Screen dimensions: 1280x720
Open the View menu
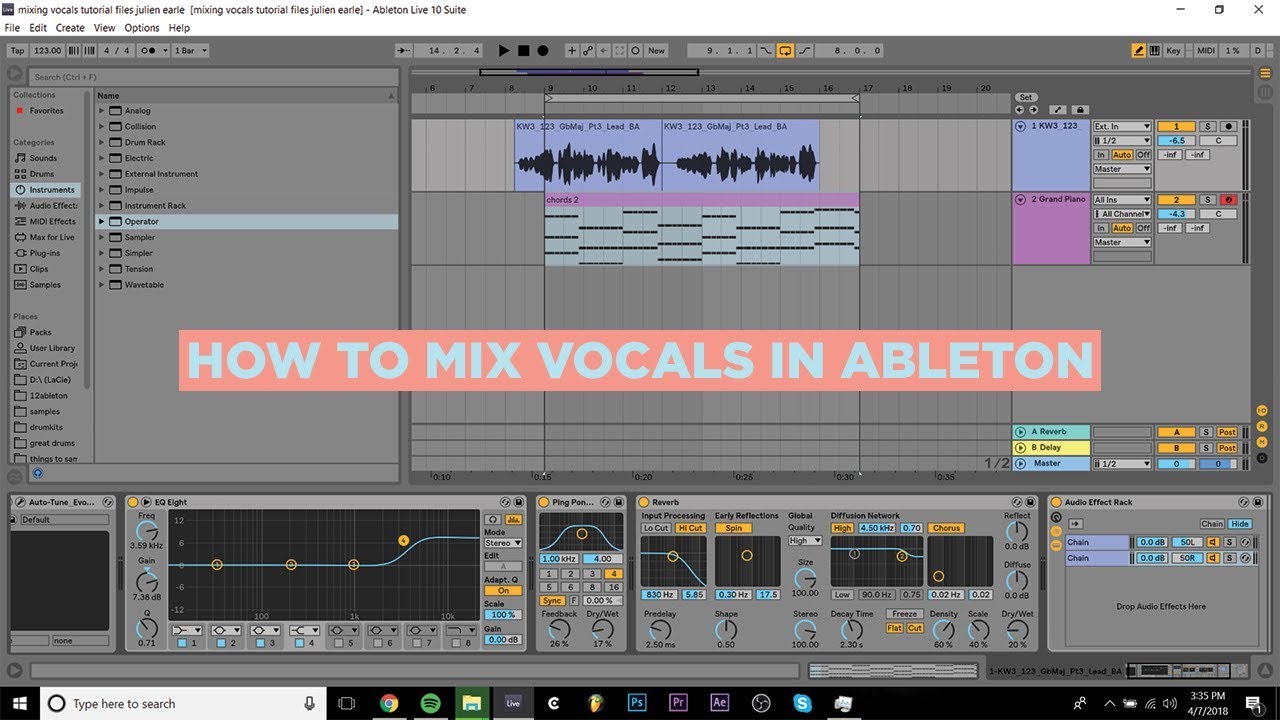[104, 28]
